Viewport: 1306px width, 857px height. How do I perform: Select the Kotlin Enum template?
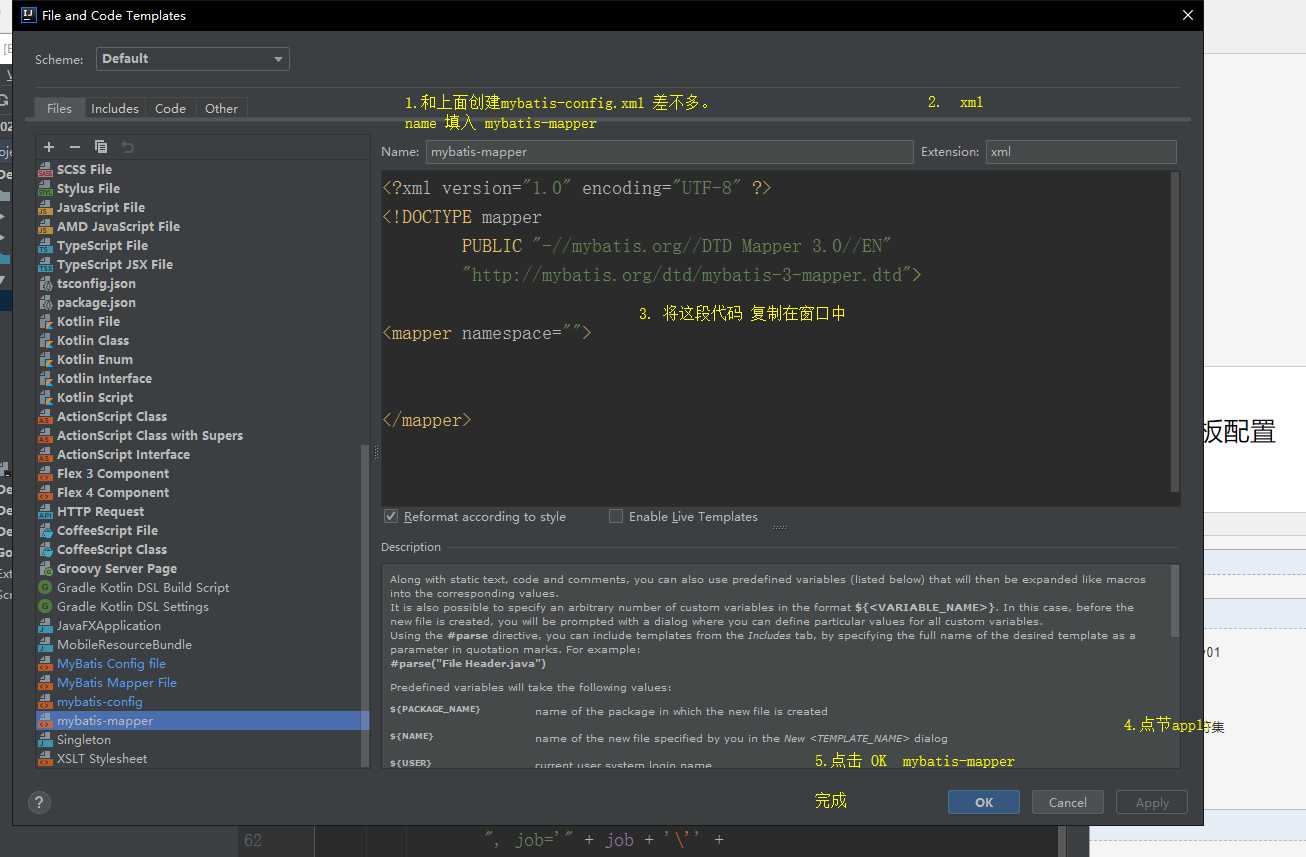[203, 360]
